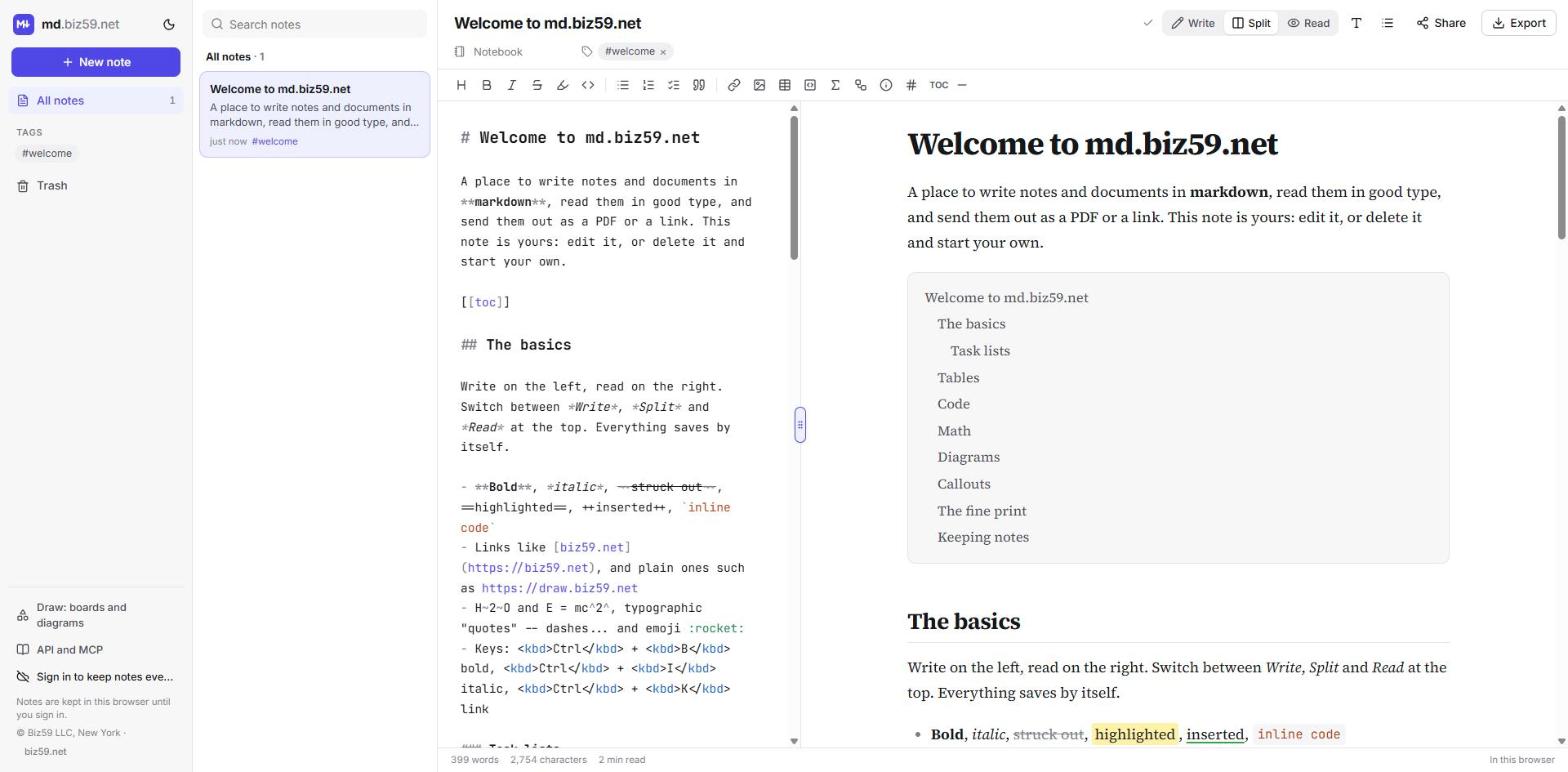Open the Welcome to md.biz59.net note card

pyautogui.click(x=315, y=115)
